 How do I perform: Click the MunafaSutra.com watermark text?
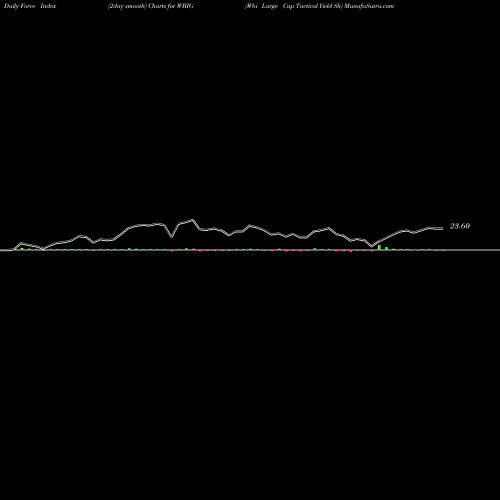point(369,6)
